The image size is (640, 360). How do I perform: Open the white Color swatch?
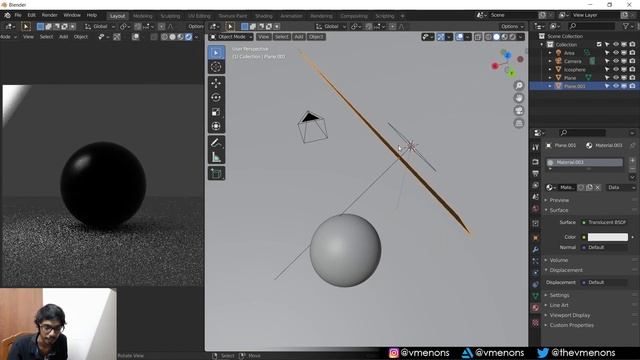tap(608, 237)
